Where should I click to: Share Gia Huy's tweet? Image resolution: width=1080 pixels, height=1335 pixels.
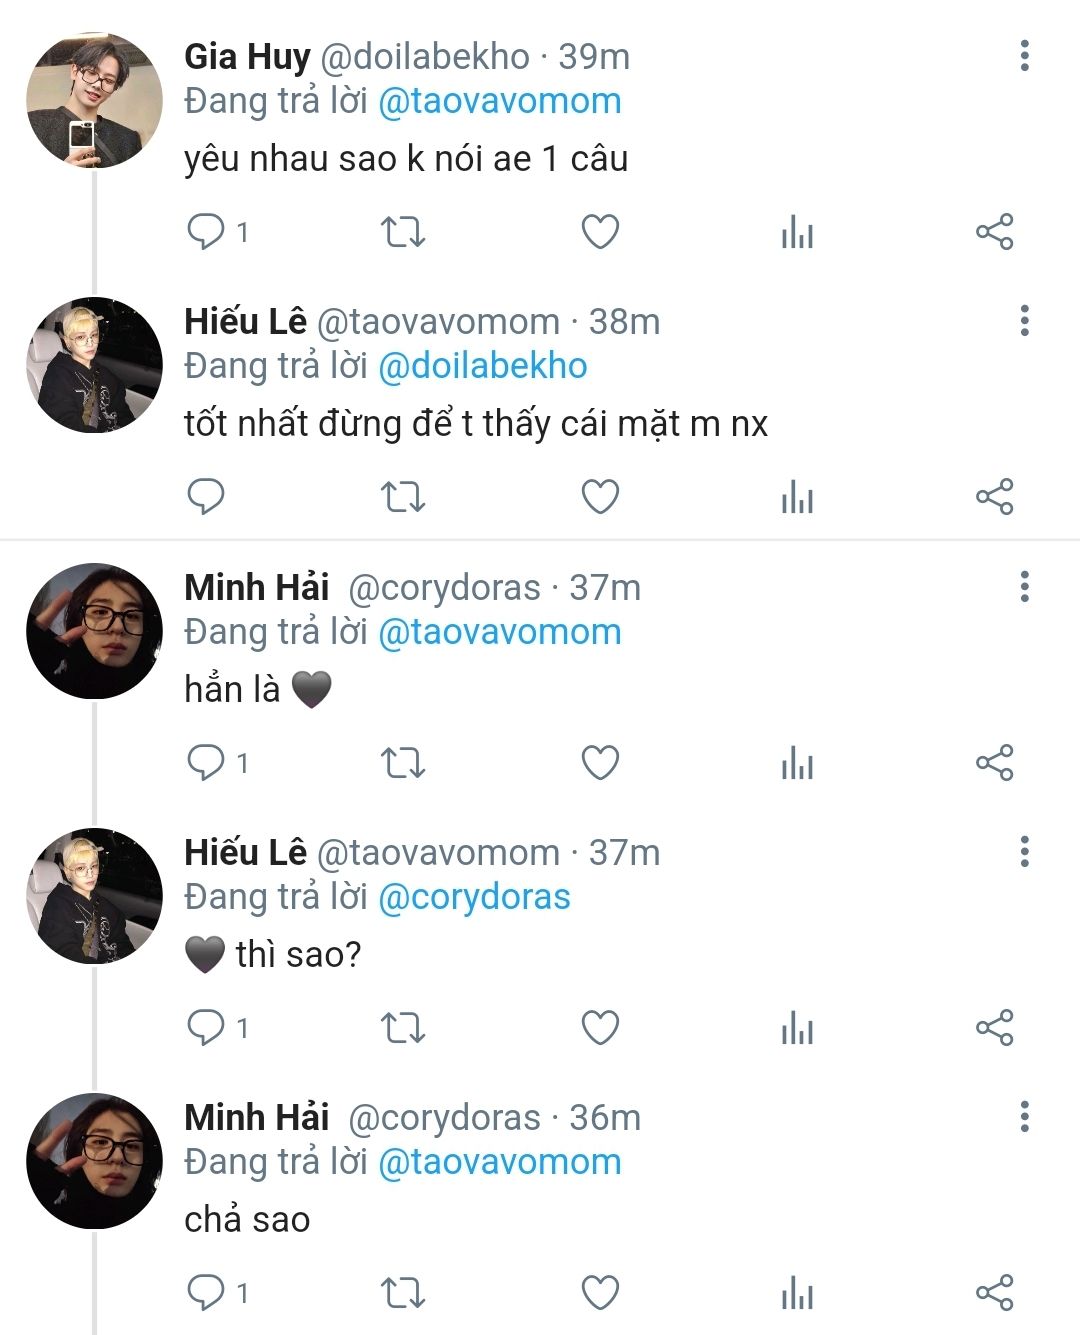pos(994,232)
